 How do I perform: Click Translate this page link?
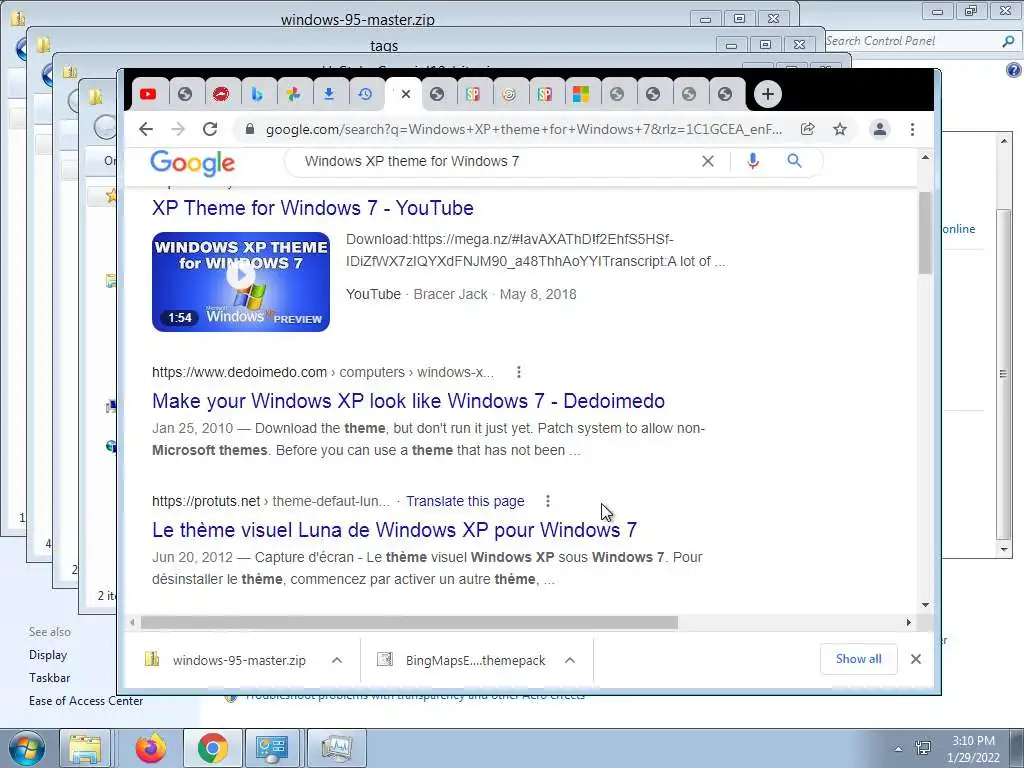(x=465, y=502)
